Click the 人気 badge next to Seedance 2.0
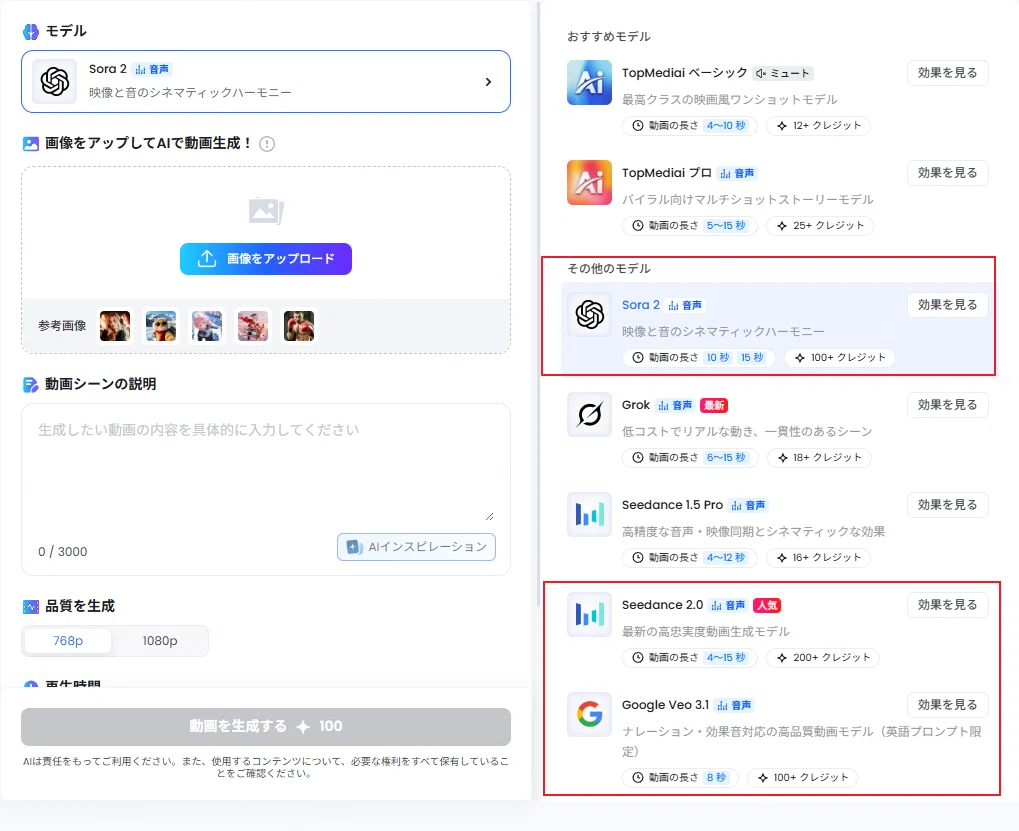Viewport: 1019px width, 831px height. (x=767, y=606)
